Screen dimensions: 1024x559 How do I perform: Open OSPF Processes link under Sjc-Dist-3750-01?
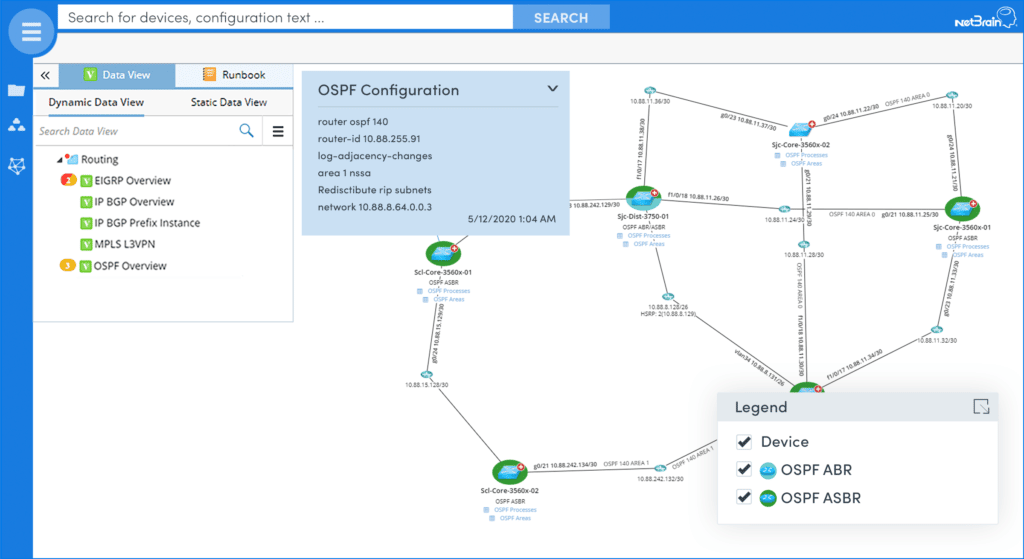coord(648,236)
